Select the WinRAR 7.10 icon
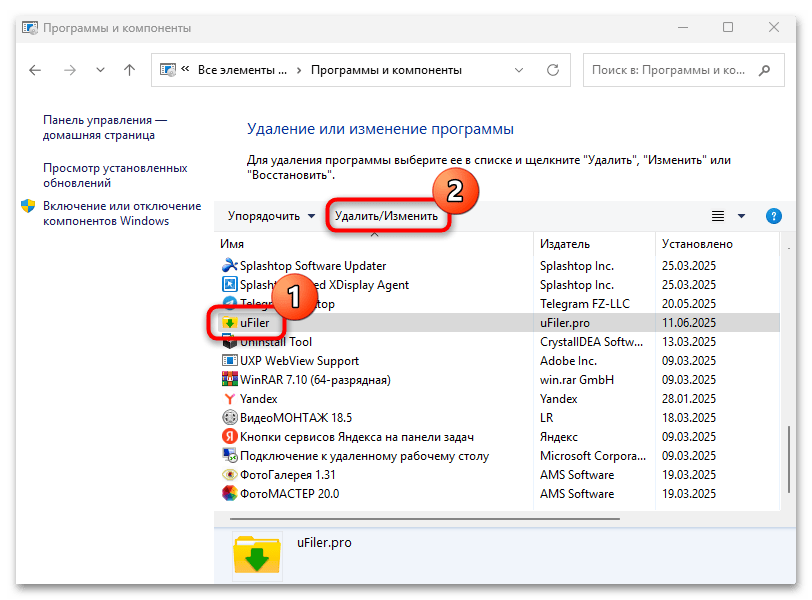 click(229, 379)
